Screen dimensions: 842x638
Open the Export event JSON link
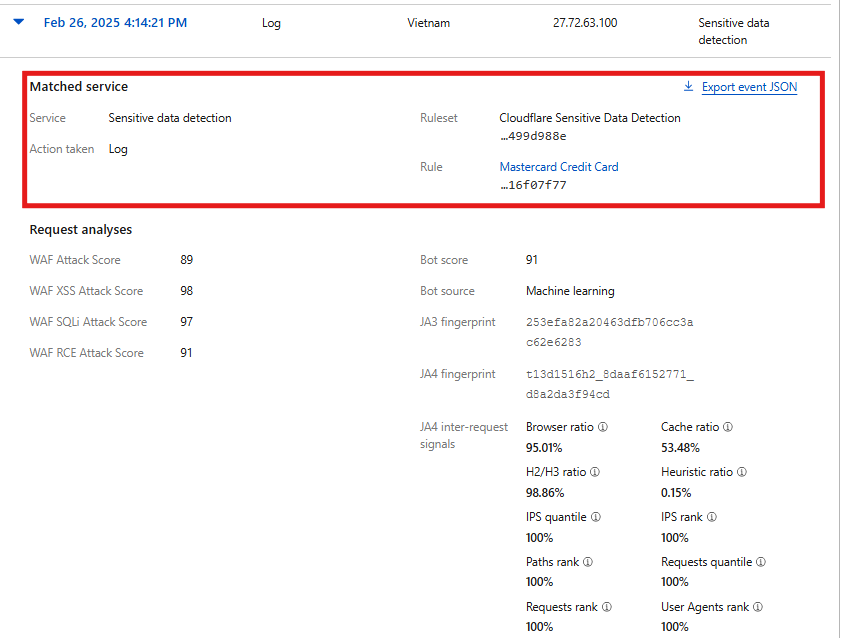coord(749,87)
